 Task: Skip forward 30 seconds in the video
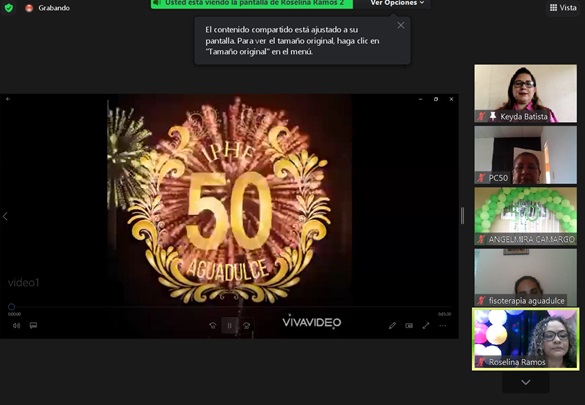(x=246, y=326)
